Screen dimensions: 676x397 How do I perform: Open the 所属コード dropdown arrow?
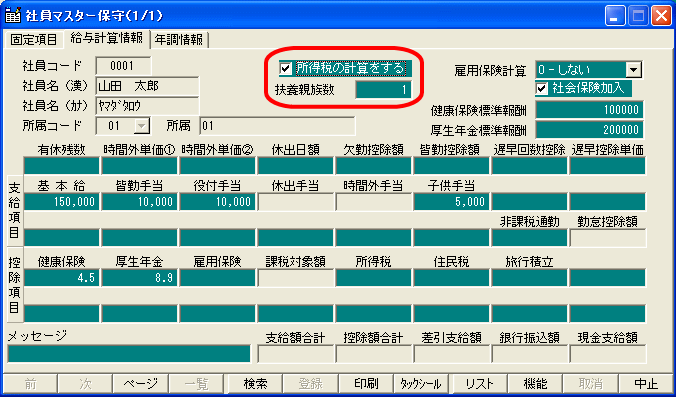coord(141,126)
